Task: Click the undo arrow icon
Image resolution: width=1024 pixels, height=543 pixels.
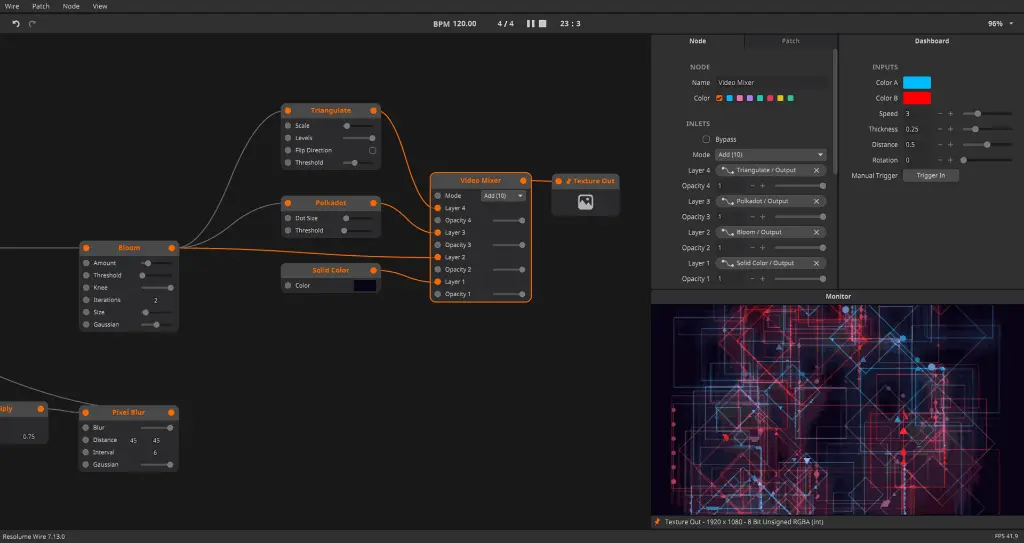Action: pos(16,23)
